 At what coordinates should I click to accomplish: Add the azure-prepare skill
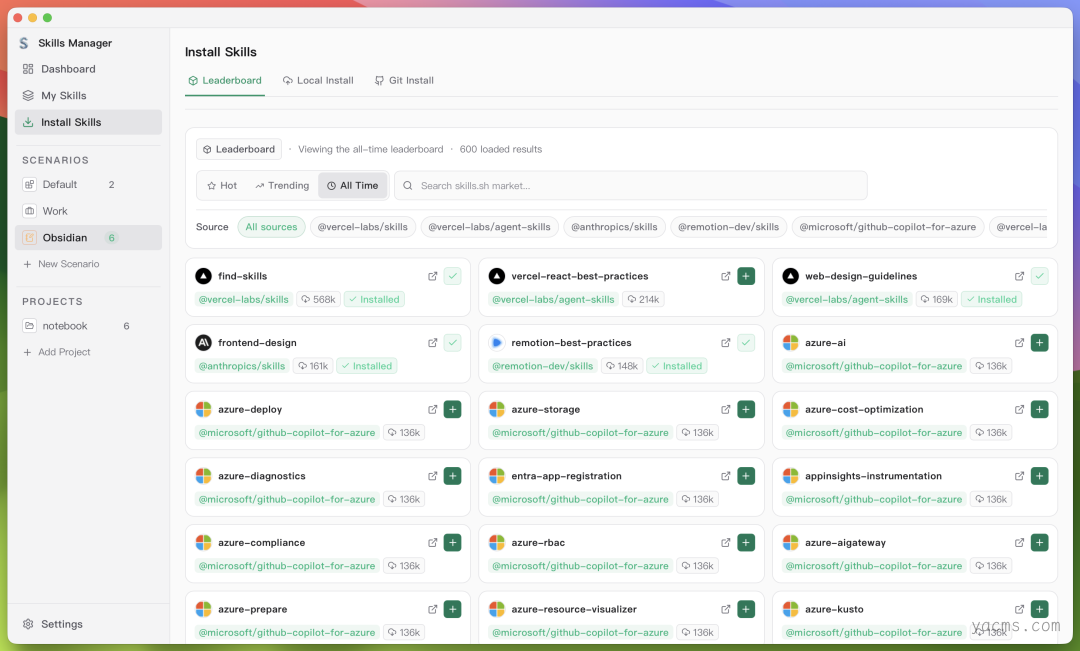coord(453,609)
